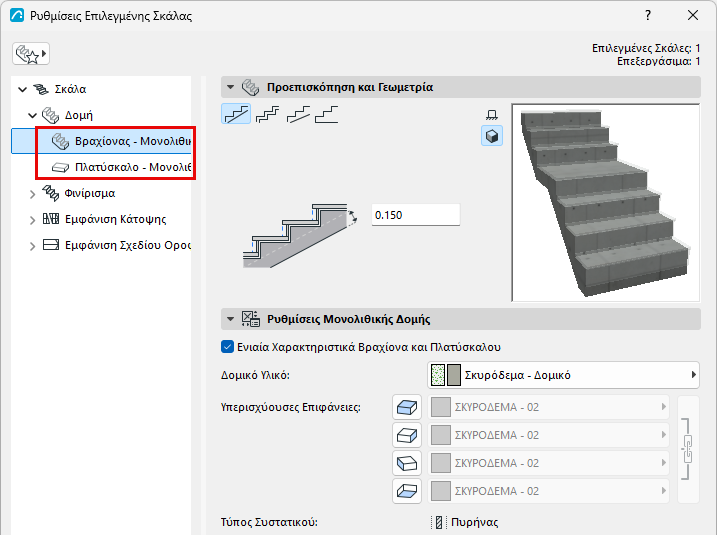
Task: Collapse Ρυθμίσεις Μονολιθικής Δομής panel
Action: coord(230,319)
